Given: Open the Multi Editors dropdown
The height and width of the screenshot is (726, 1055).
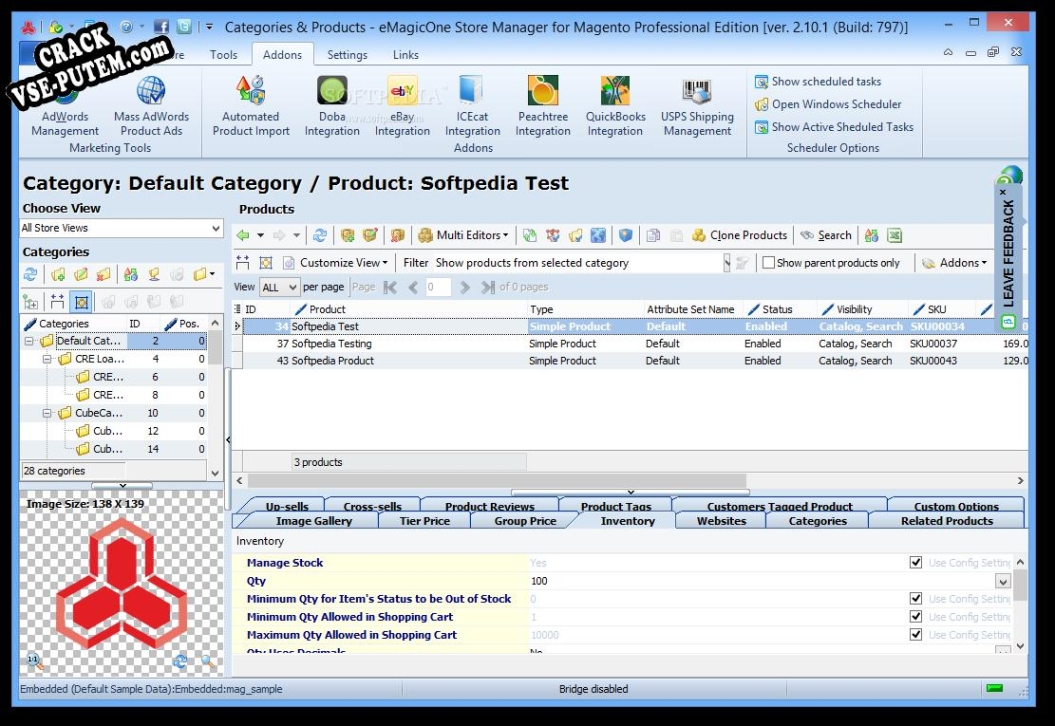Looking at the screenshot, I should point(463,236).
